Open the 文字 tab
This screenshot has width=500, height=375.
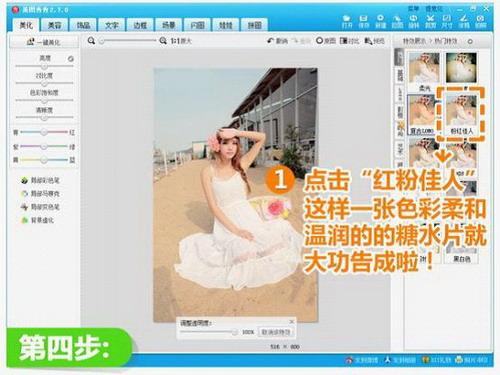pyautogui.click(x=112, y=25)
